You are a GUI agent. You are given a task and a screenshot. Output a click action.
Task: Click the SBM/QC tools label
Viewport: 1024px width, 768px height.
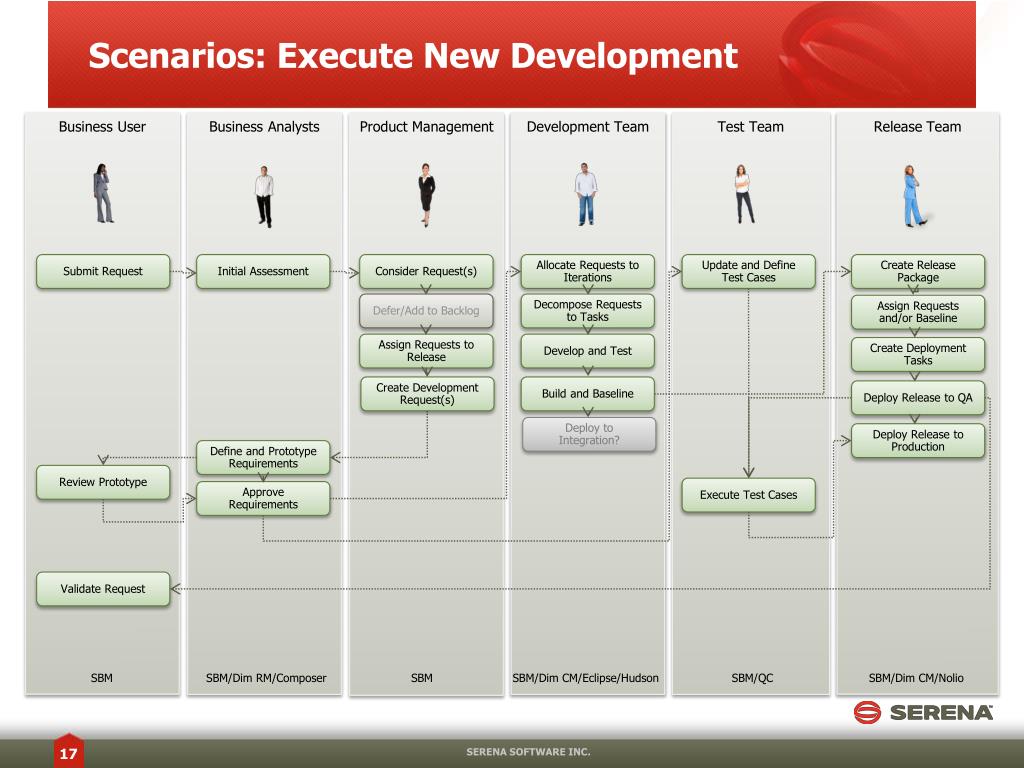[x=752, y=678]
